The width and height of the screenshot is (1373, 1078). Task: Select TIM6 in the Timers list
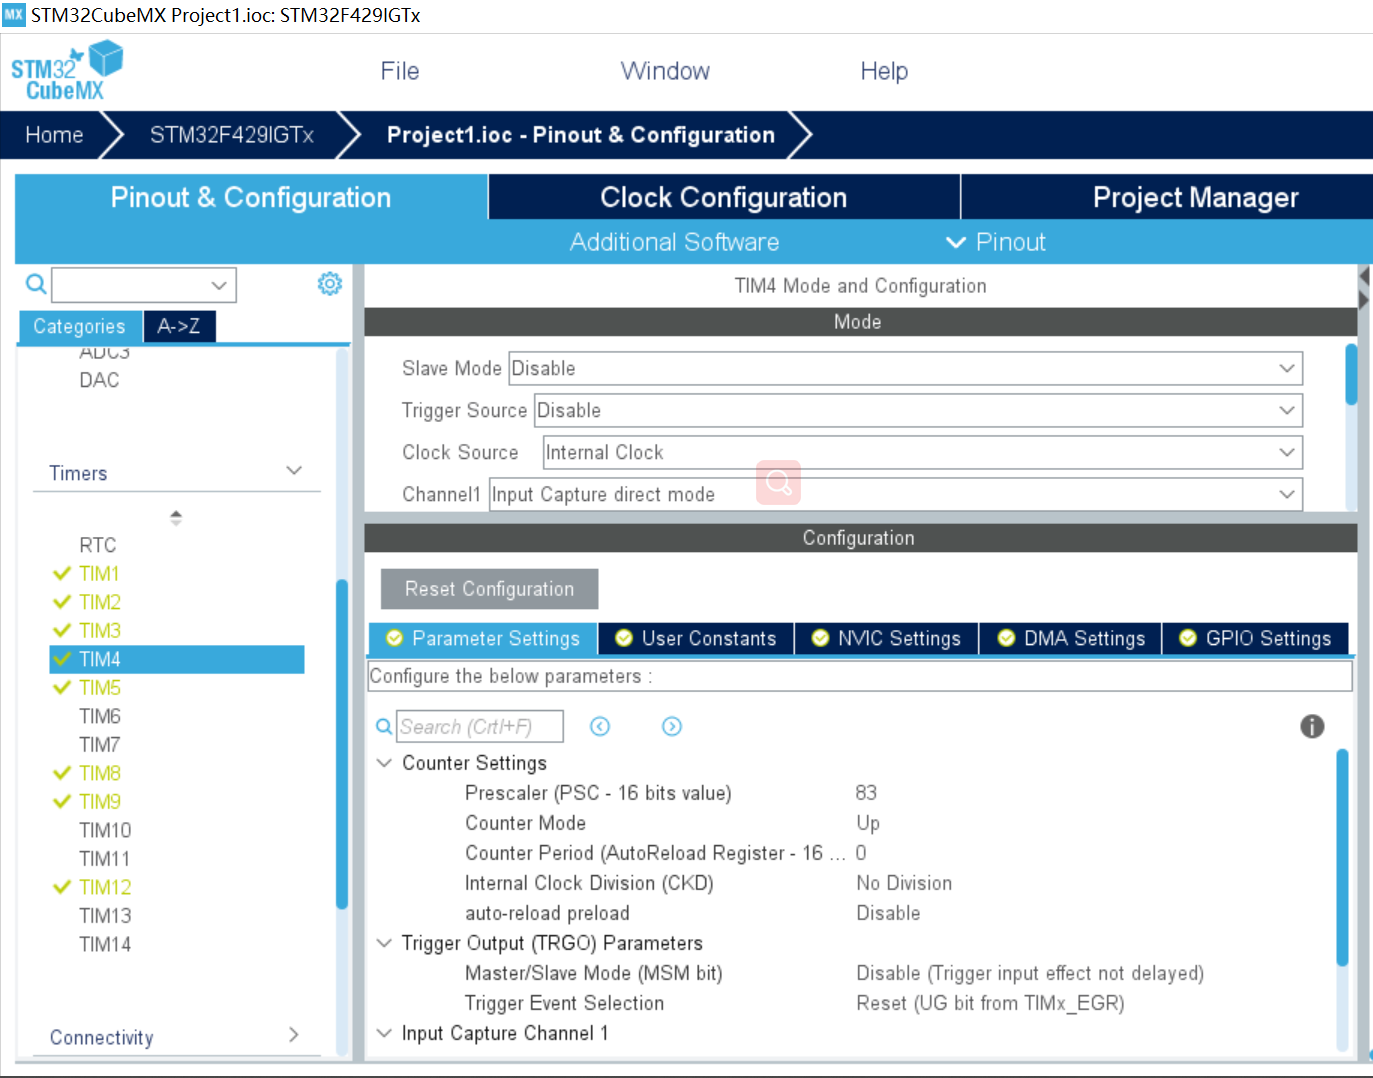[x=100, y=716]
